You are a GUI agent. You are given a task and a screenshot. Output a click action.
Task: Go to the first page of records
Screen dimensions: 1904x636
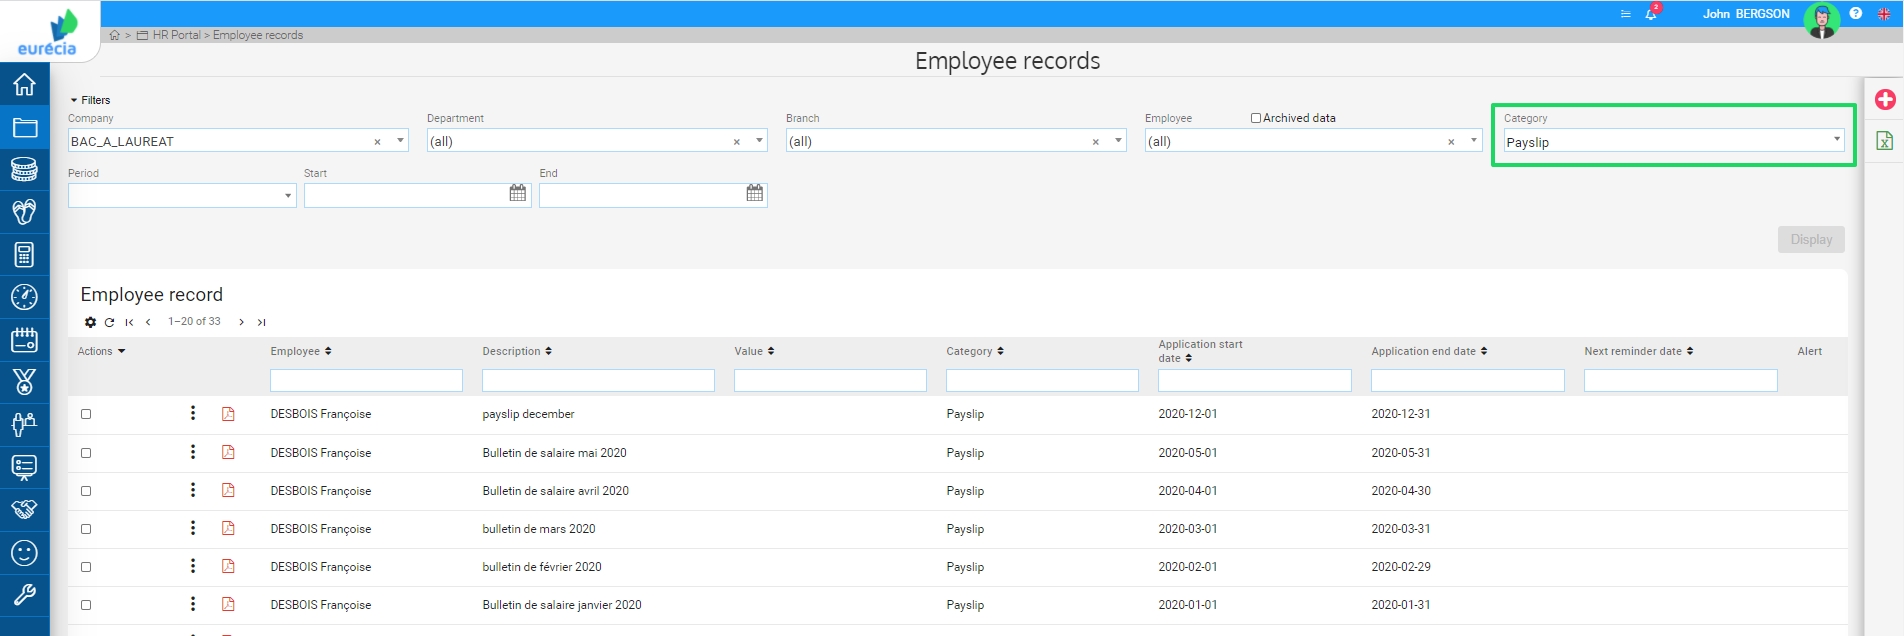pyautogui.click(x=129, y=322)
